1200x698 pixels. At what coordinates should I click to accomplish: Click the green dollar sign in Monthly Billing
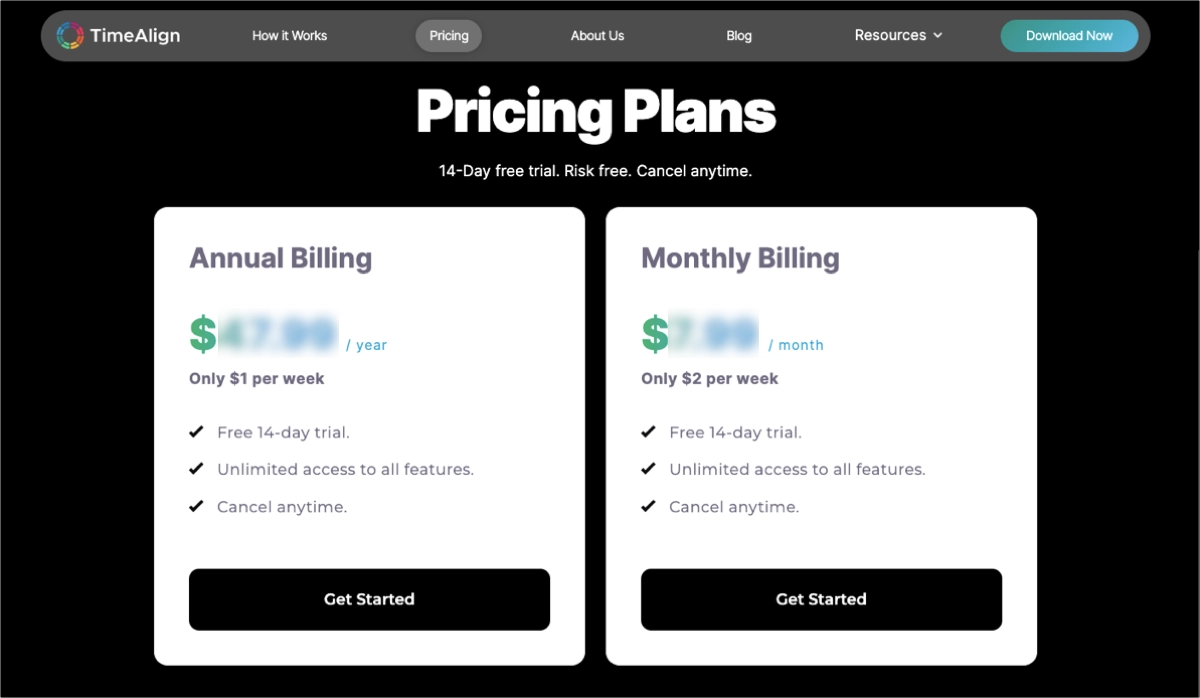point(654,334)
